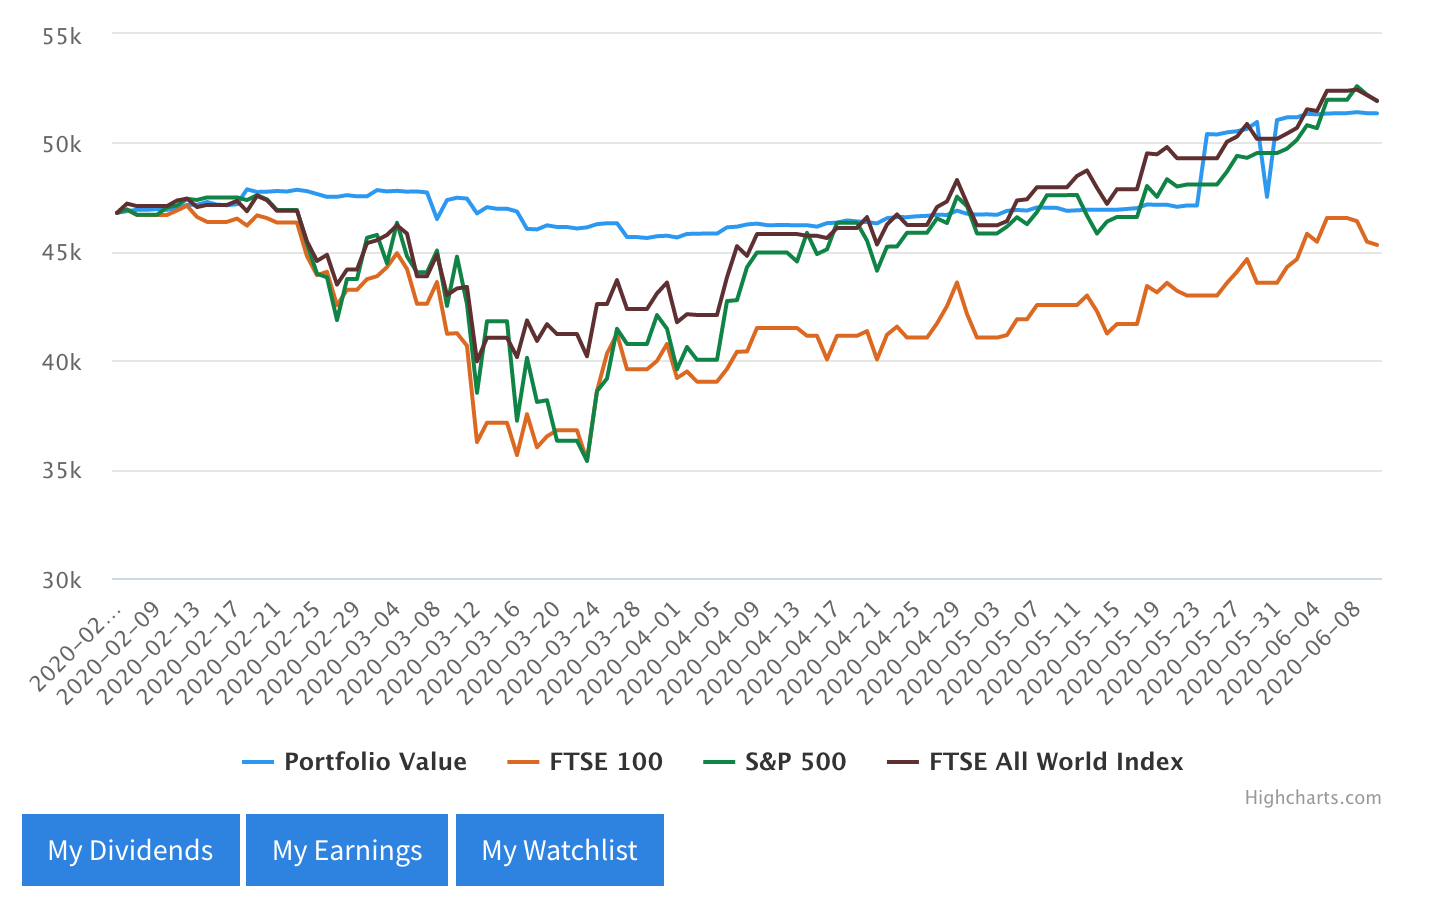Viewport: 1434px width, 912px height.
Task: Open My Earnings
Action: (x=346, y=849)
